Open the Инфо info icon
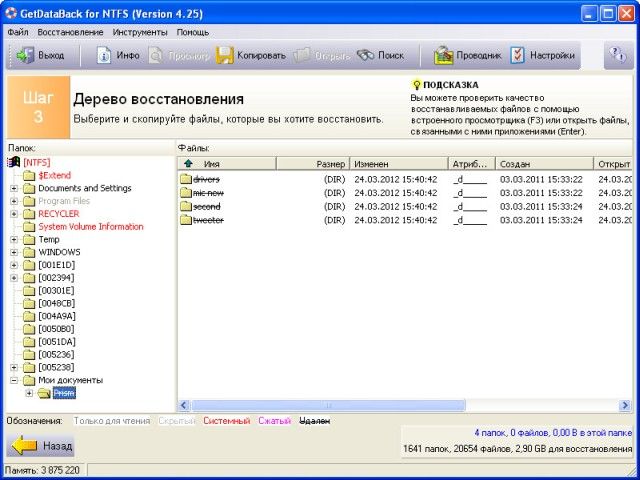Screen dimensions: 640x480 (104, 55)
